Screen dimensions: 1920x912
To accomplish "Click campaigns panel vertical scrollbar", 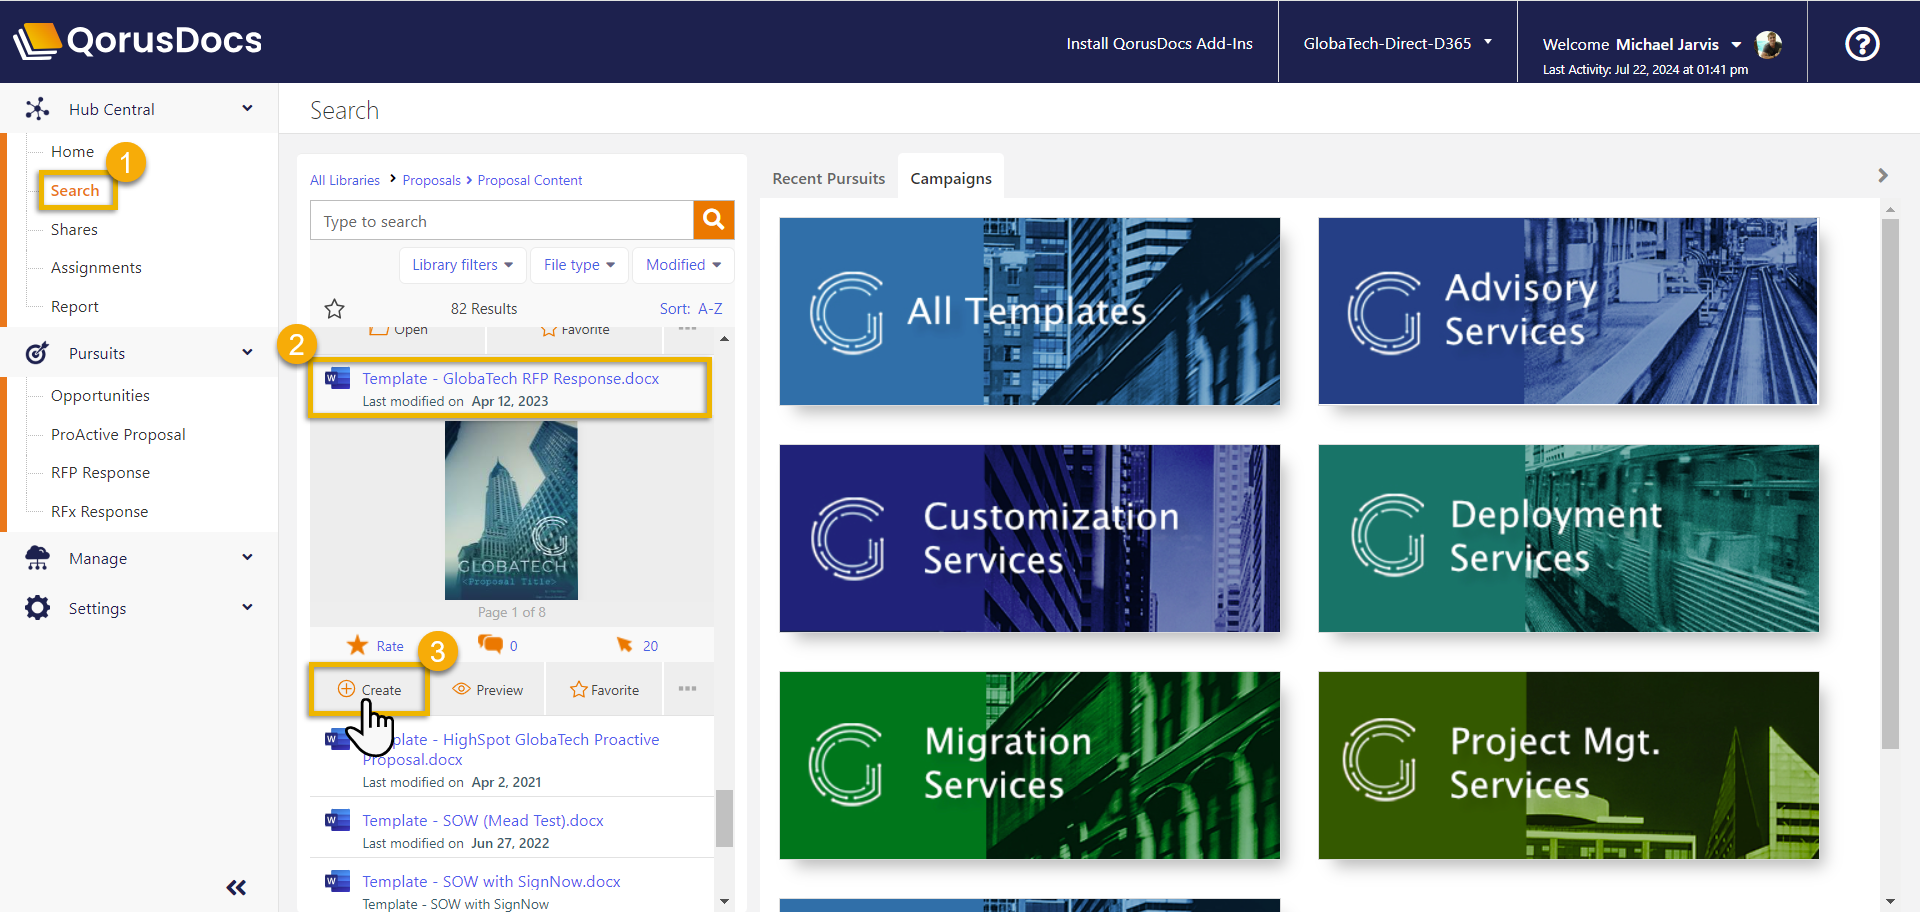I will coord(1890,484).
